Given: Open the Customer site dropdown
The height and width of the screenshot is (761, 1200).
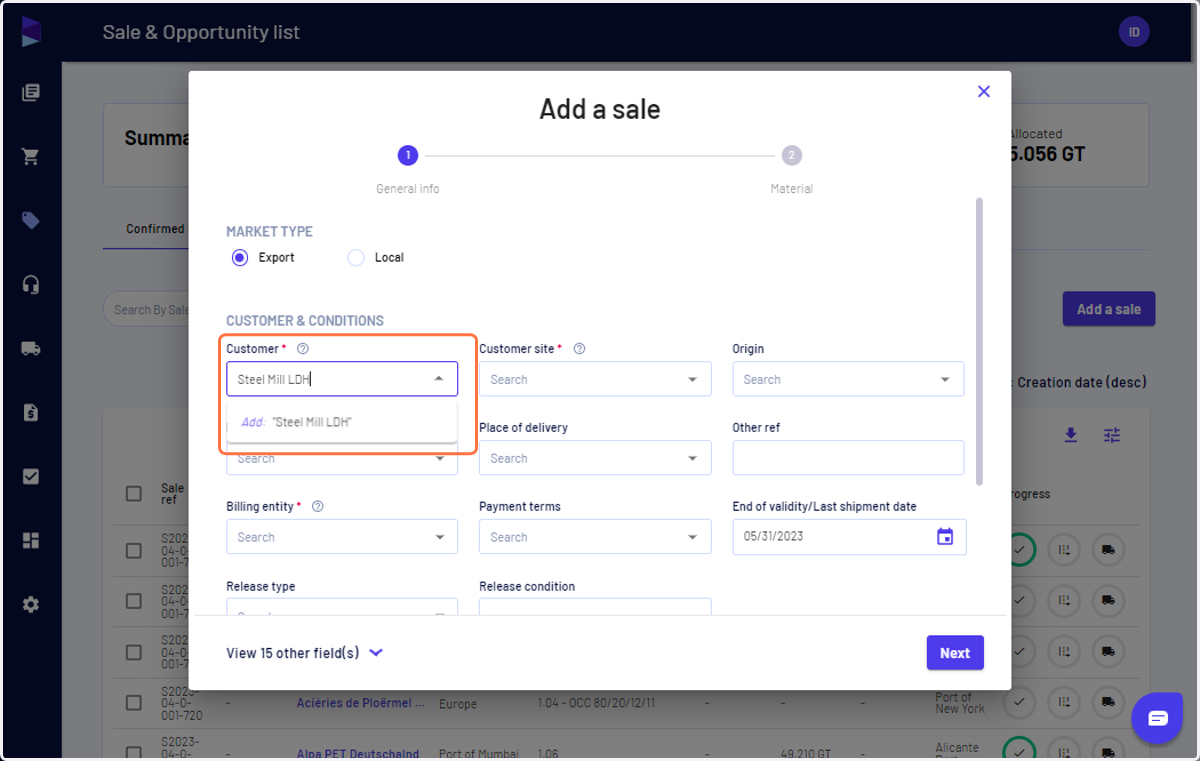Looking at the screenshot, I should point(595,379).
